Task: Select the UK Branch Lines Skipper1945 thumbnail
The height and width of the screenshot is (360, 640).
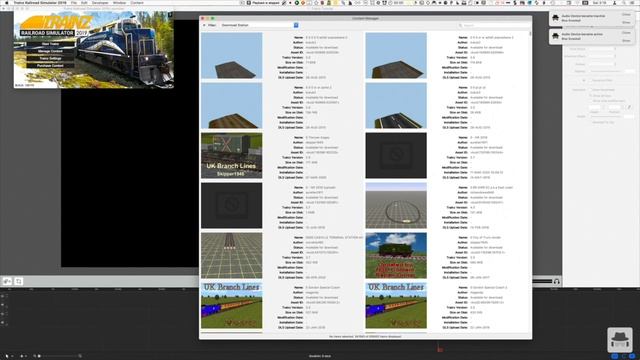Action: pos(231,156)
